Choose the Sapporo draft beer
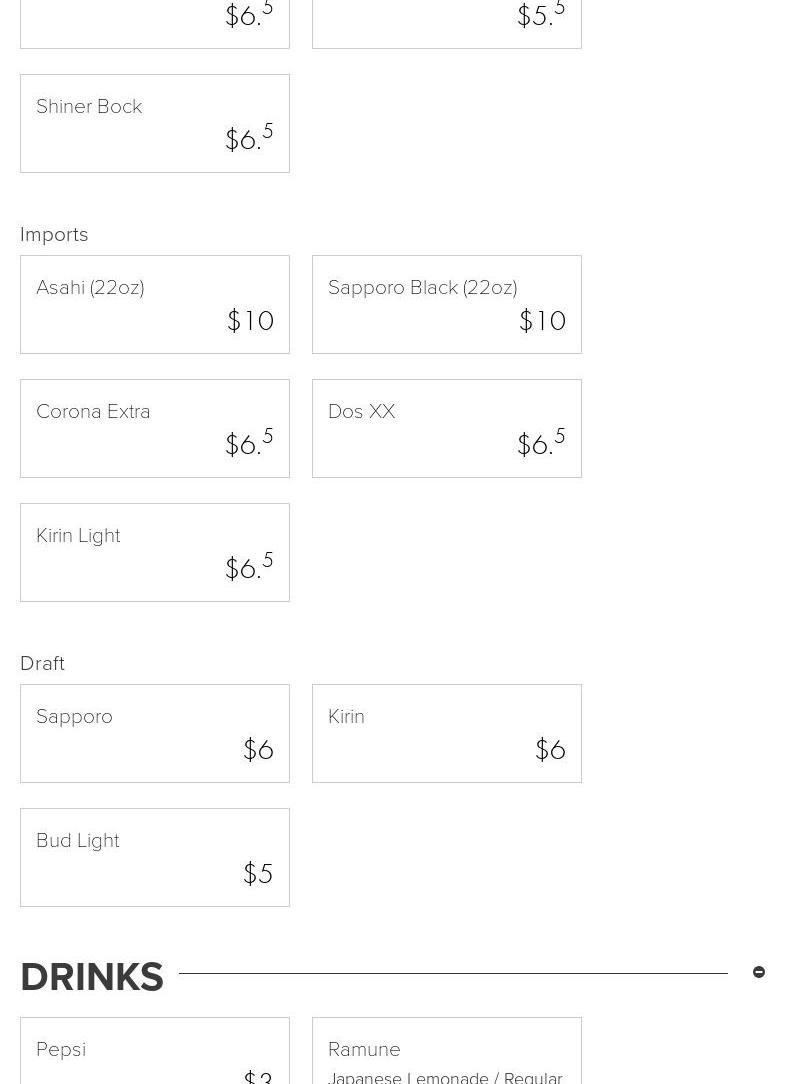 (x=154, y=733)
